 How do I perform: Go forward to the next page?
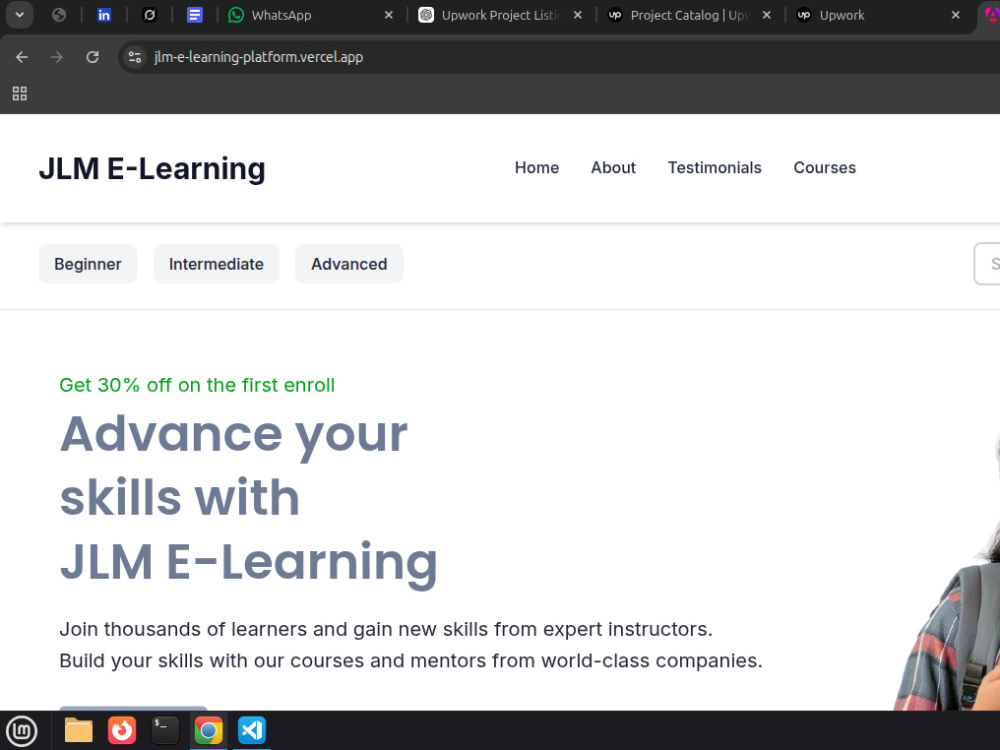(57, 57)
